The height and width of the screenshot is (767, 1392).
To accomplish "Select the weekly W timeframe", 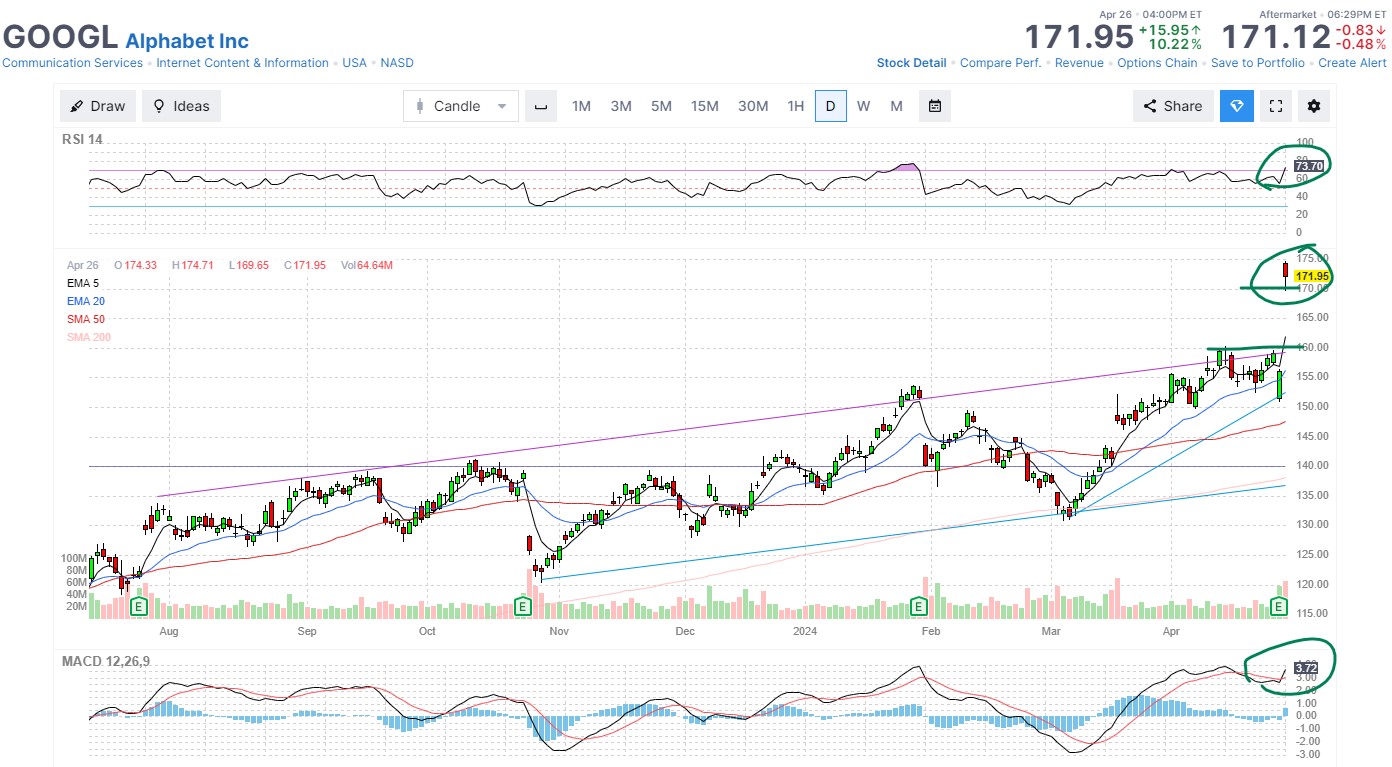I will pyautogui.click(x=863, y=106).
